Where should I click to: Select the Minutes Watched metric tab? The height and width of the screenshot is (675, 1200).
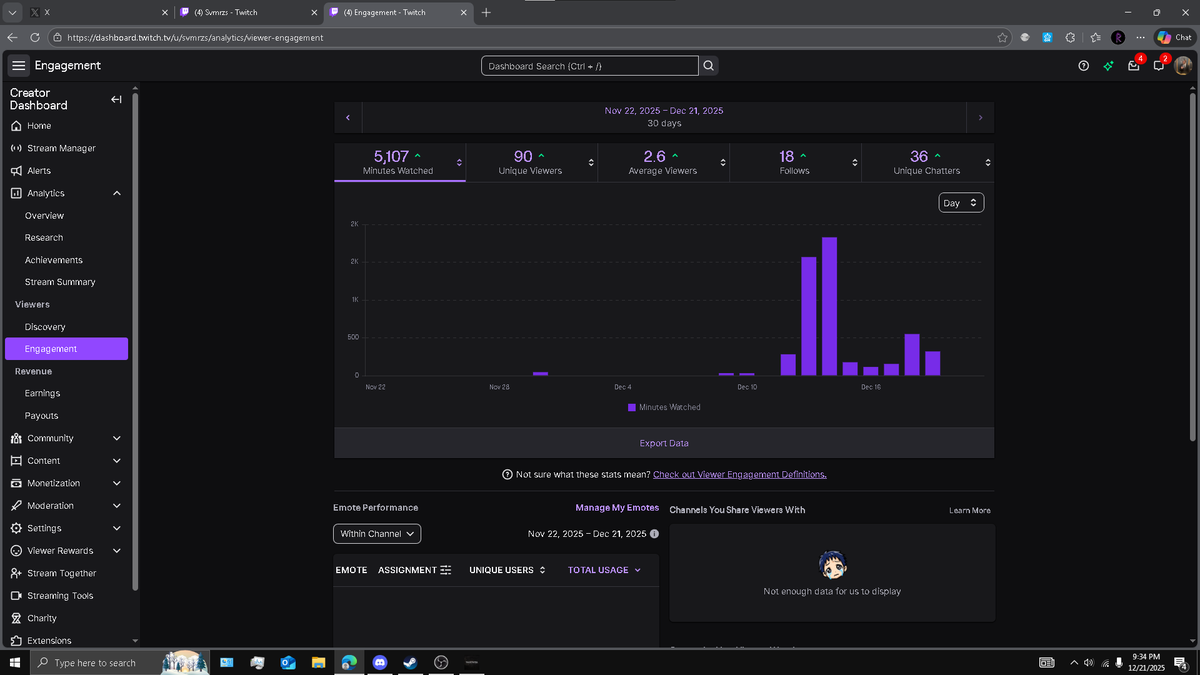click(x=400, y=162)
